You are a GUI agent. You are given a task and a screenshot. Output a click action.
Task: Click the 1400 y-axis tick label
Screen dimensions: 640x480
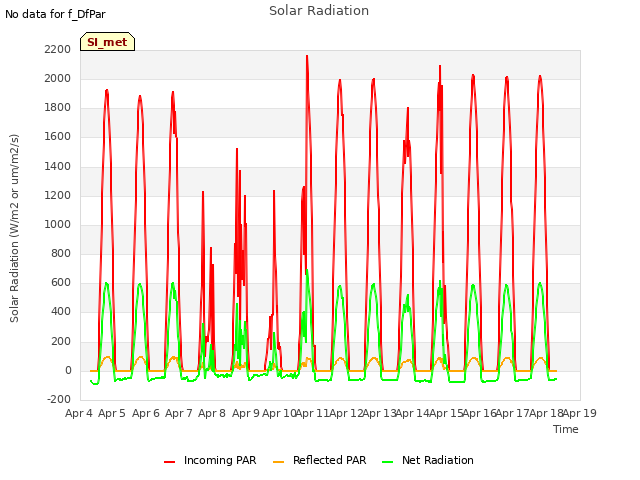pos(58,167)
